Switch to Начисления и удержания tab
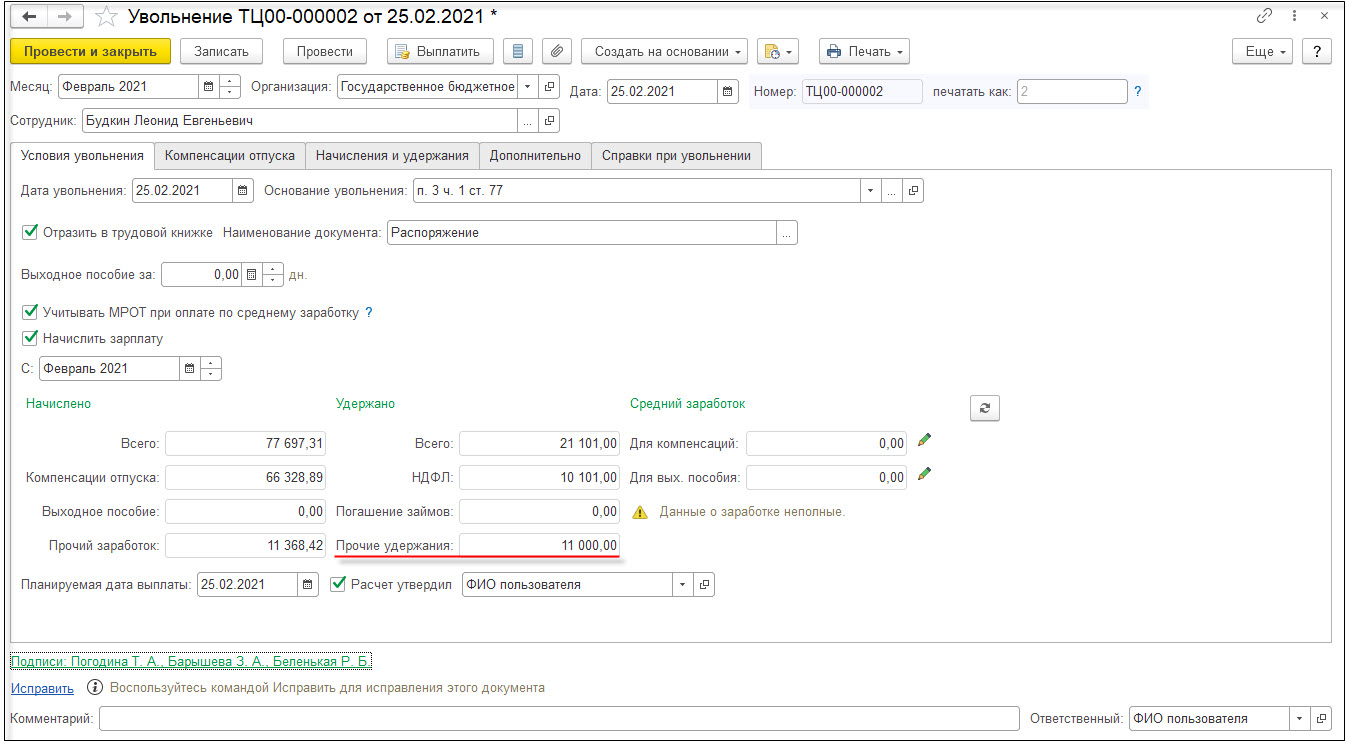This screenshot has height=741, width=1345. (392, 156)
